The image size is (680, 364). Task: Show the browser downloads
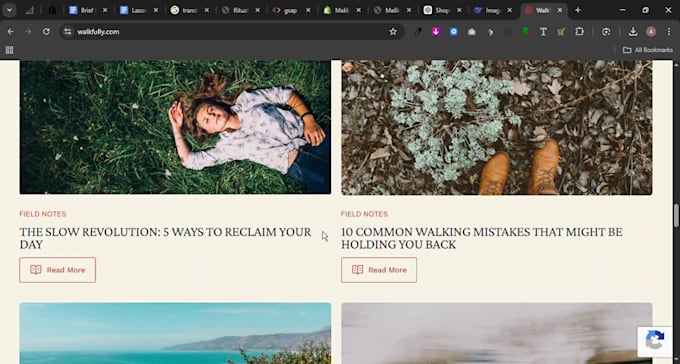(633, 32)
